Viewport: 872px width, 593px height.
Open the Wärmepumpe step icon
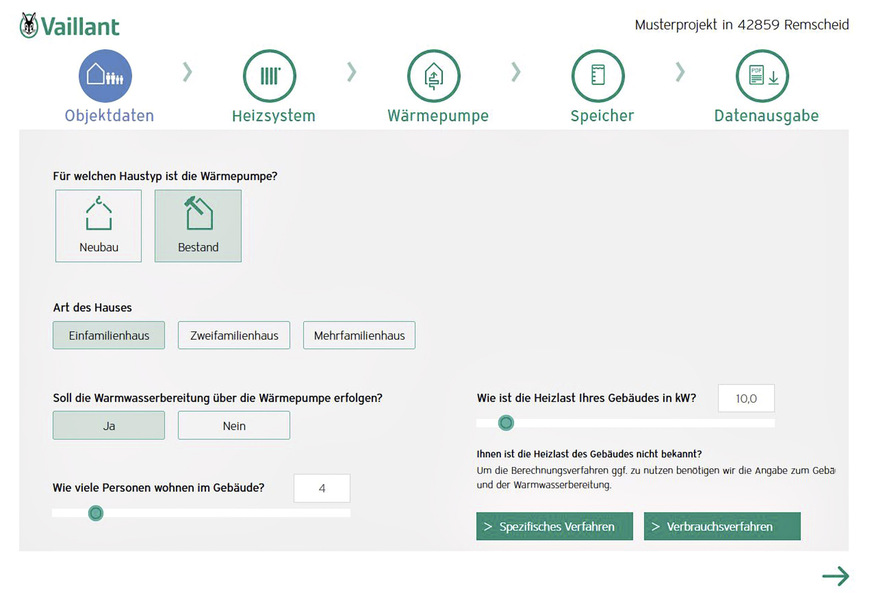click(x=434, y=75)
